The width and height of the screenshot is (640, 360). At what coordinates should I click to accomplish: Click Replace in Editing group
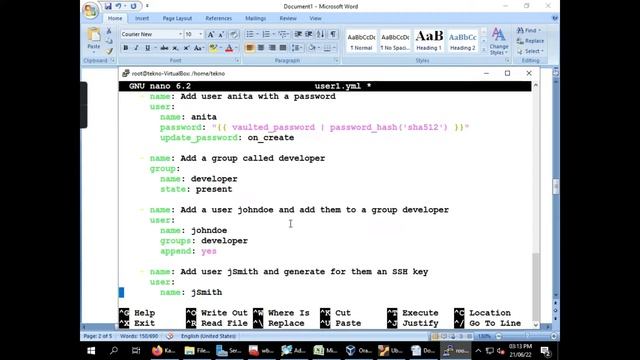coord(530,41)
